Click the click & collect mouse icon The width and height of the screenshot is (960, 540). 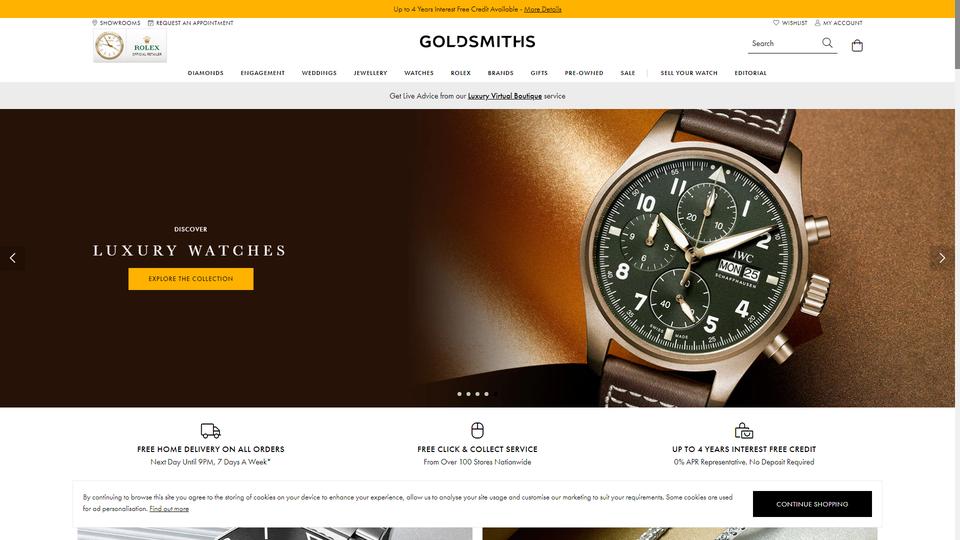pyautogui.click(x=478, y=430)
